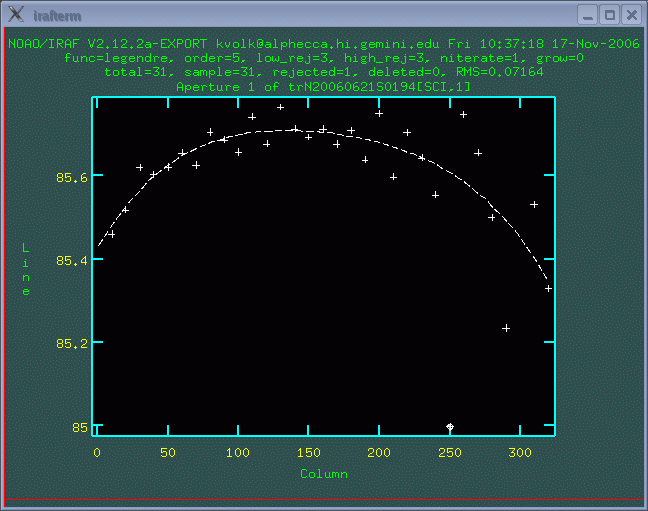The image size is (648, 511).
Task: Close the irafterm window
Action: pos(632,15)
